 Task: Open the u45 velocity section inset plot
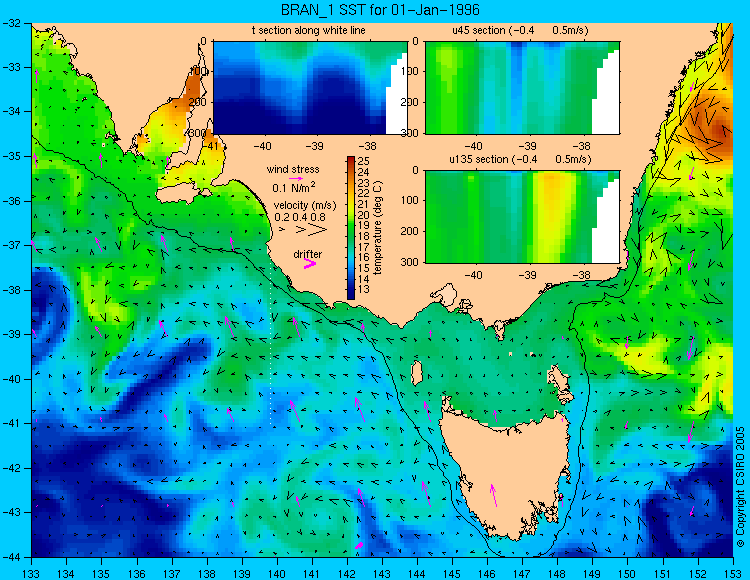click(x=522, y=88)
